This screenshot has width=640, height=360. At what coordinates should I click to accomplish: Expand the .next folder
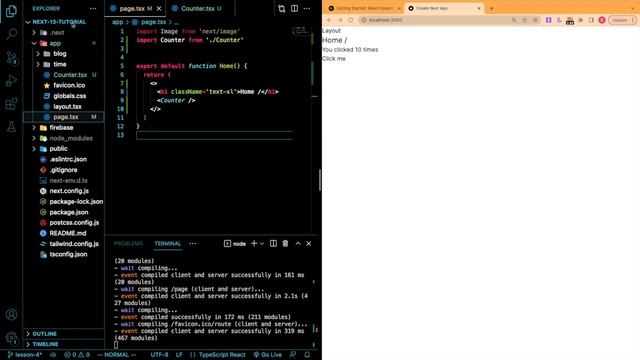34,32
